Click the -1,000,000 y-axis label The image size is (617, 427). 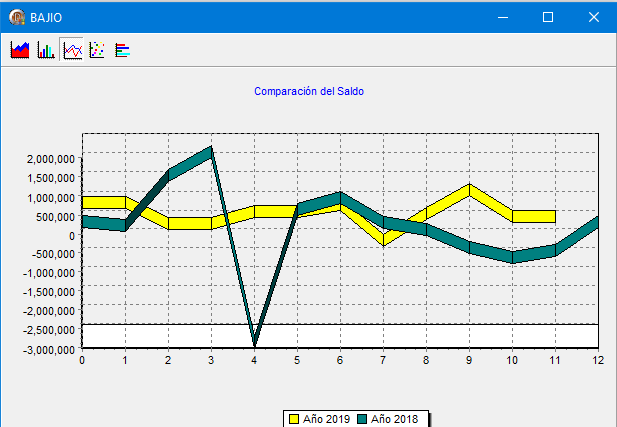pyautogui.click(x=48, y=273)
